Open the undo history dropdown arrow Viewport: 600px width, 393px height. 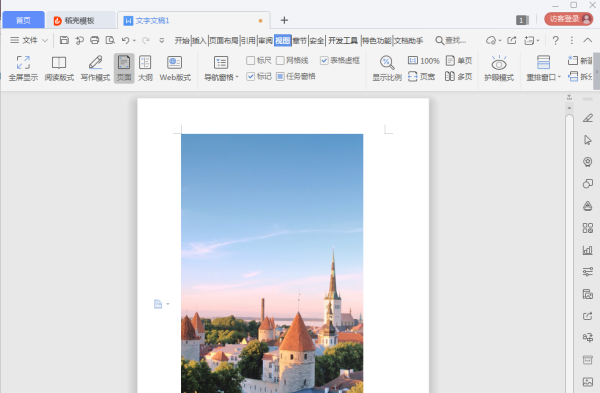coord(134,41)
